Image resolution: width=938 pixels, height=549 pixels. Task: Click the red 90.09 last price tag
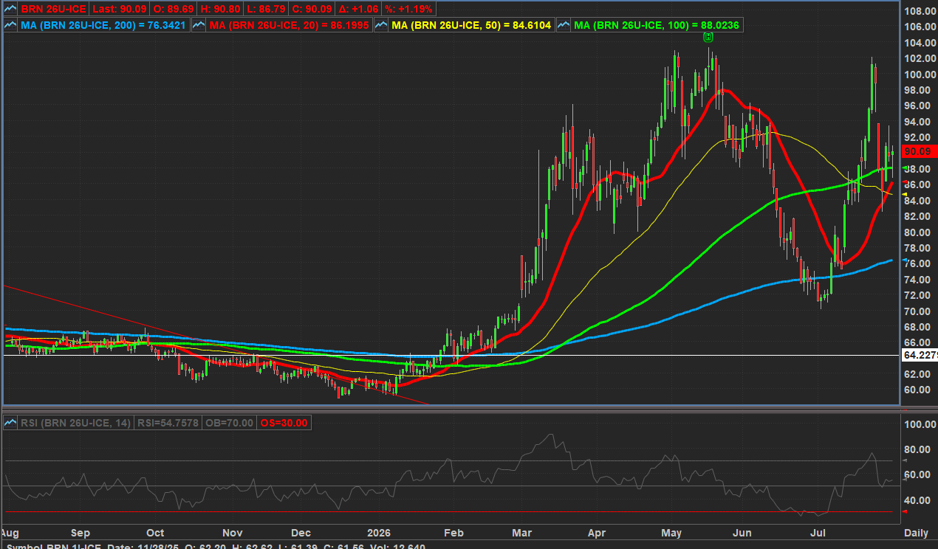click(x=919, y=151)
